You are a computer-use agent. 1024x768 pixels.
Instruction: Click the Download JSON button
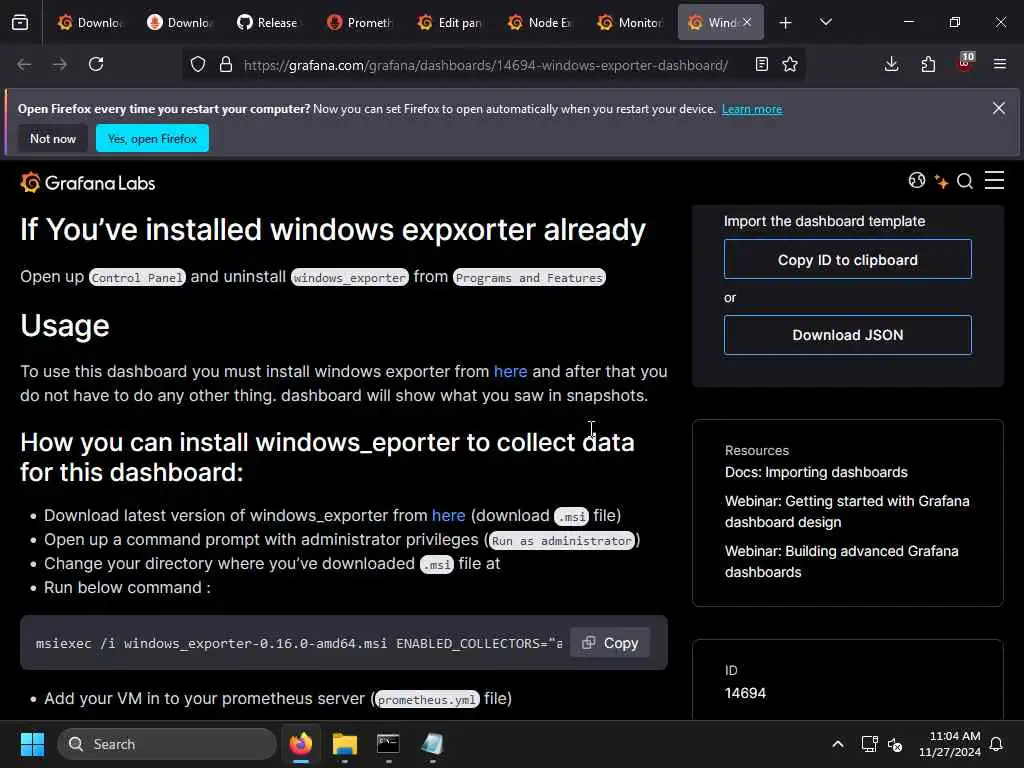(847, 335)
